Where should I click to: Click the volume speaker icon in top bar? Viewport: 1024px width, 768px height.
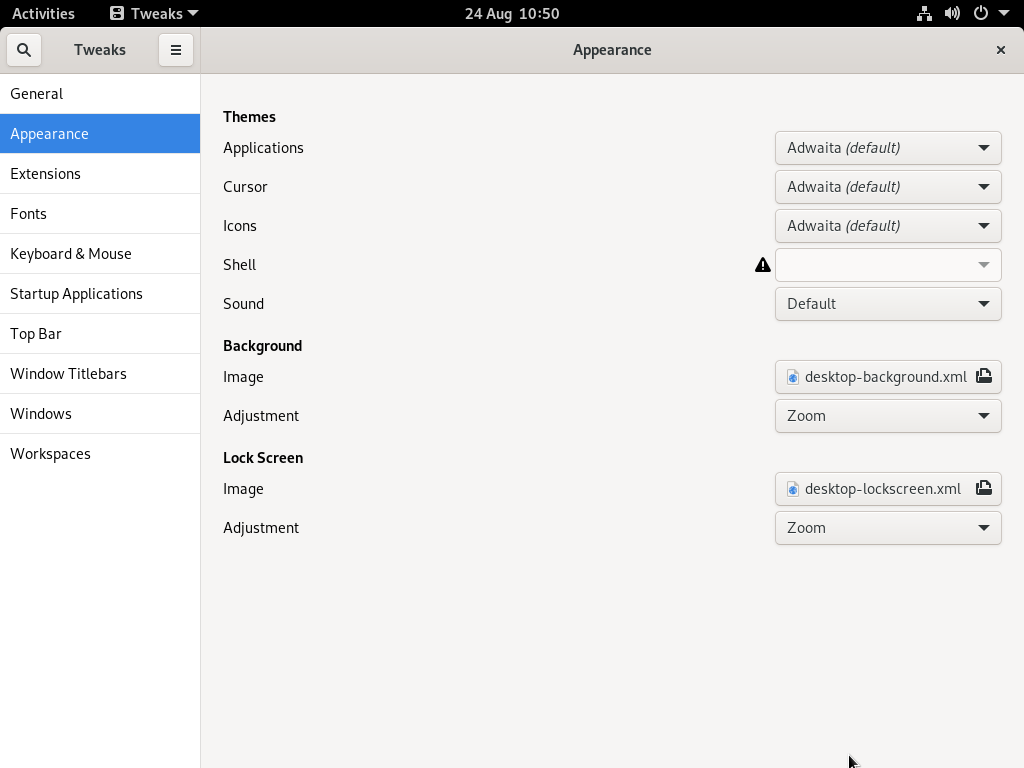[x=952, y=14]
